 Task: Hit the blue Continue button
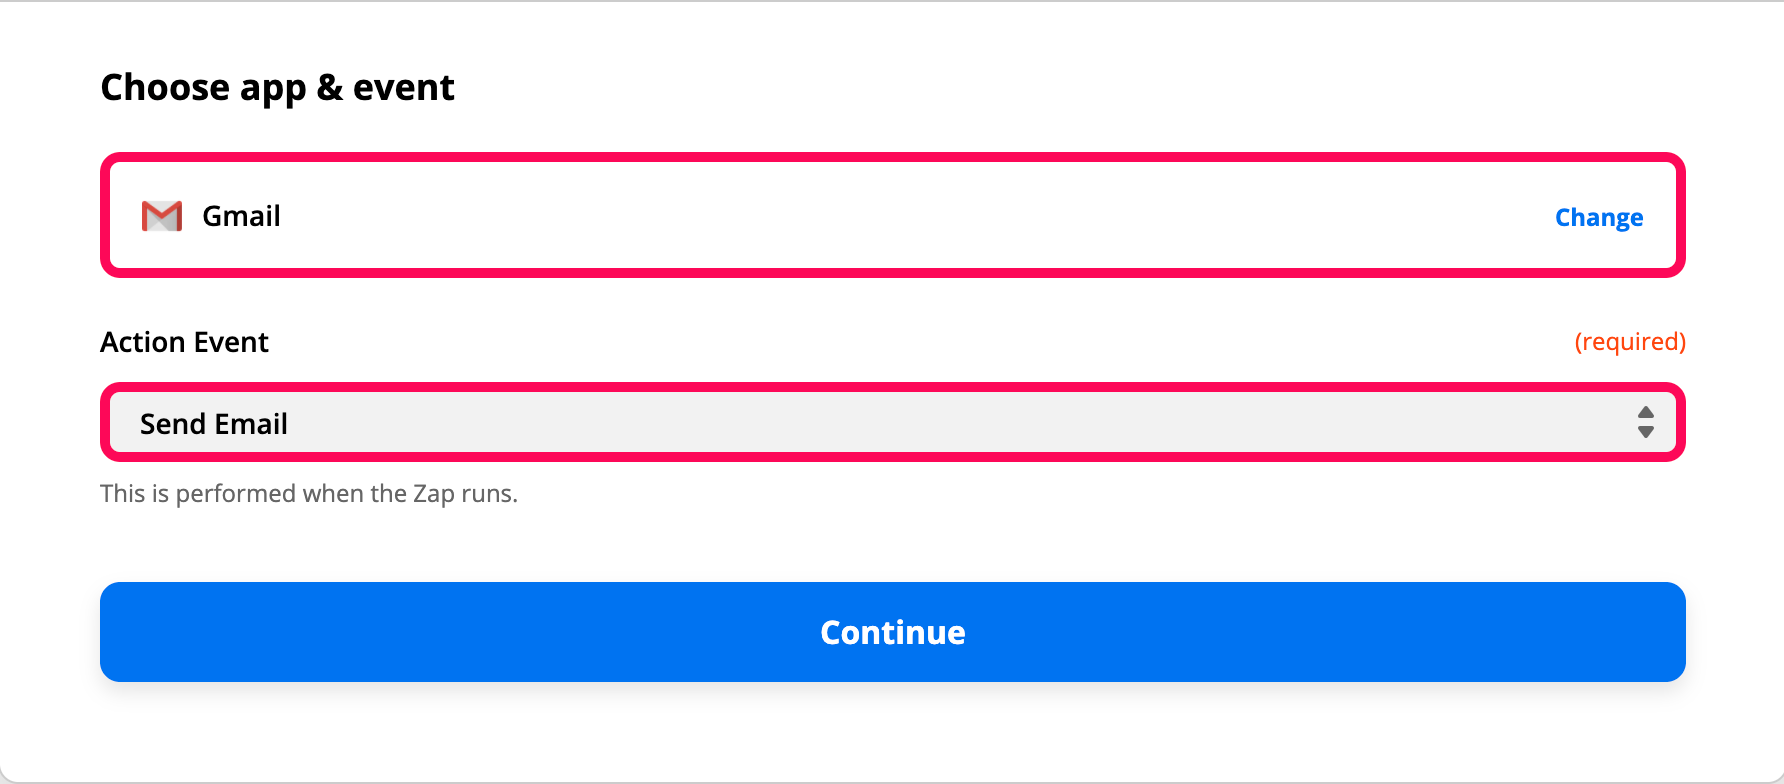[893, 632]
